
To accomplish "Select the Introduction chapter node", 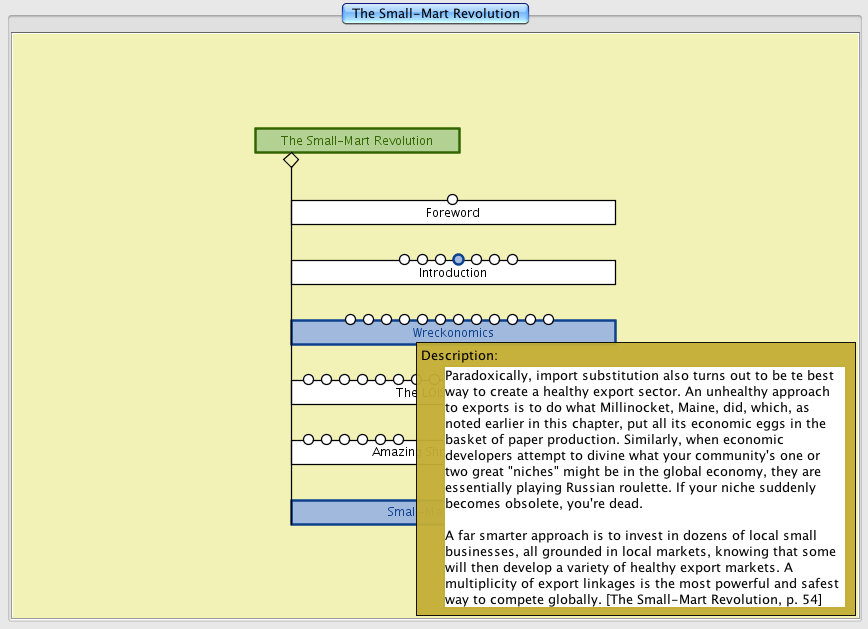I will click(x=453, y=273).
